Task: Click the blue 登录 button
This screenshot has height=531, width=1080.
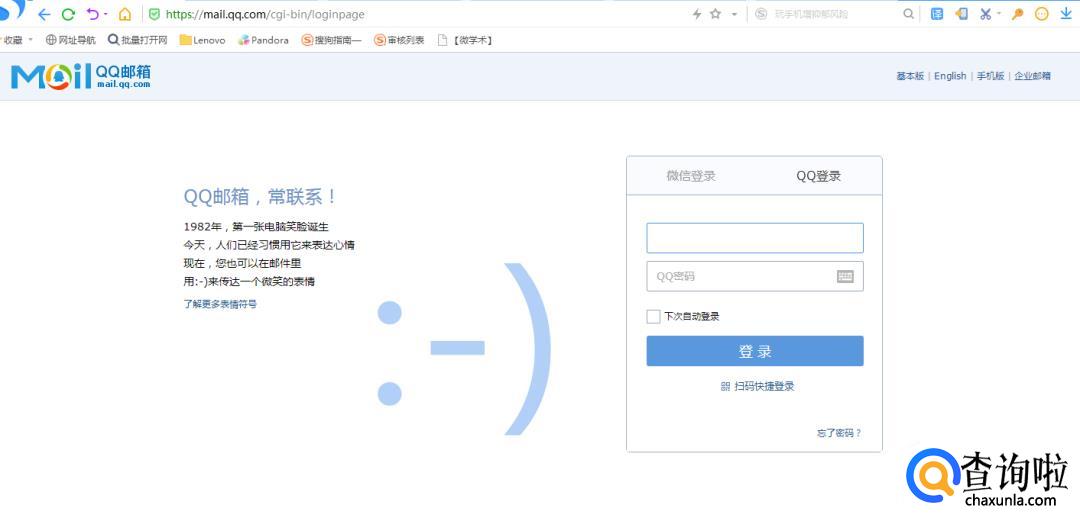Action: tap(755, 351)
